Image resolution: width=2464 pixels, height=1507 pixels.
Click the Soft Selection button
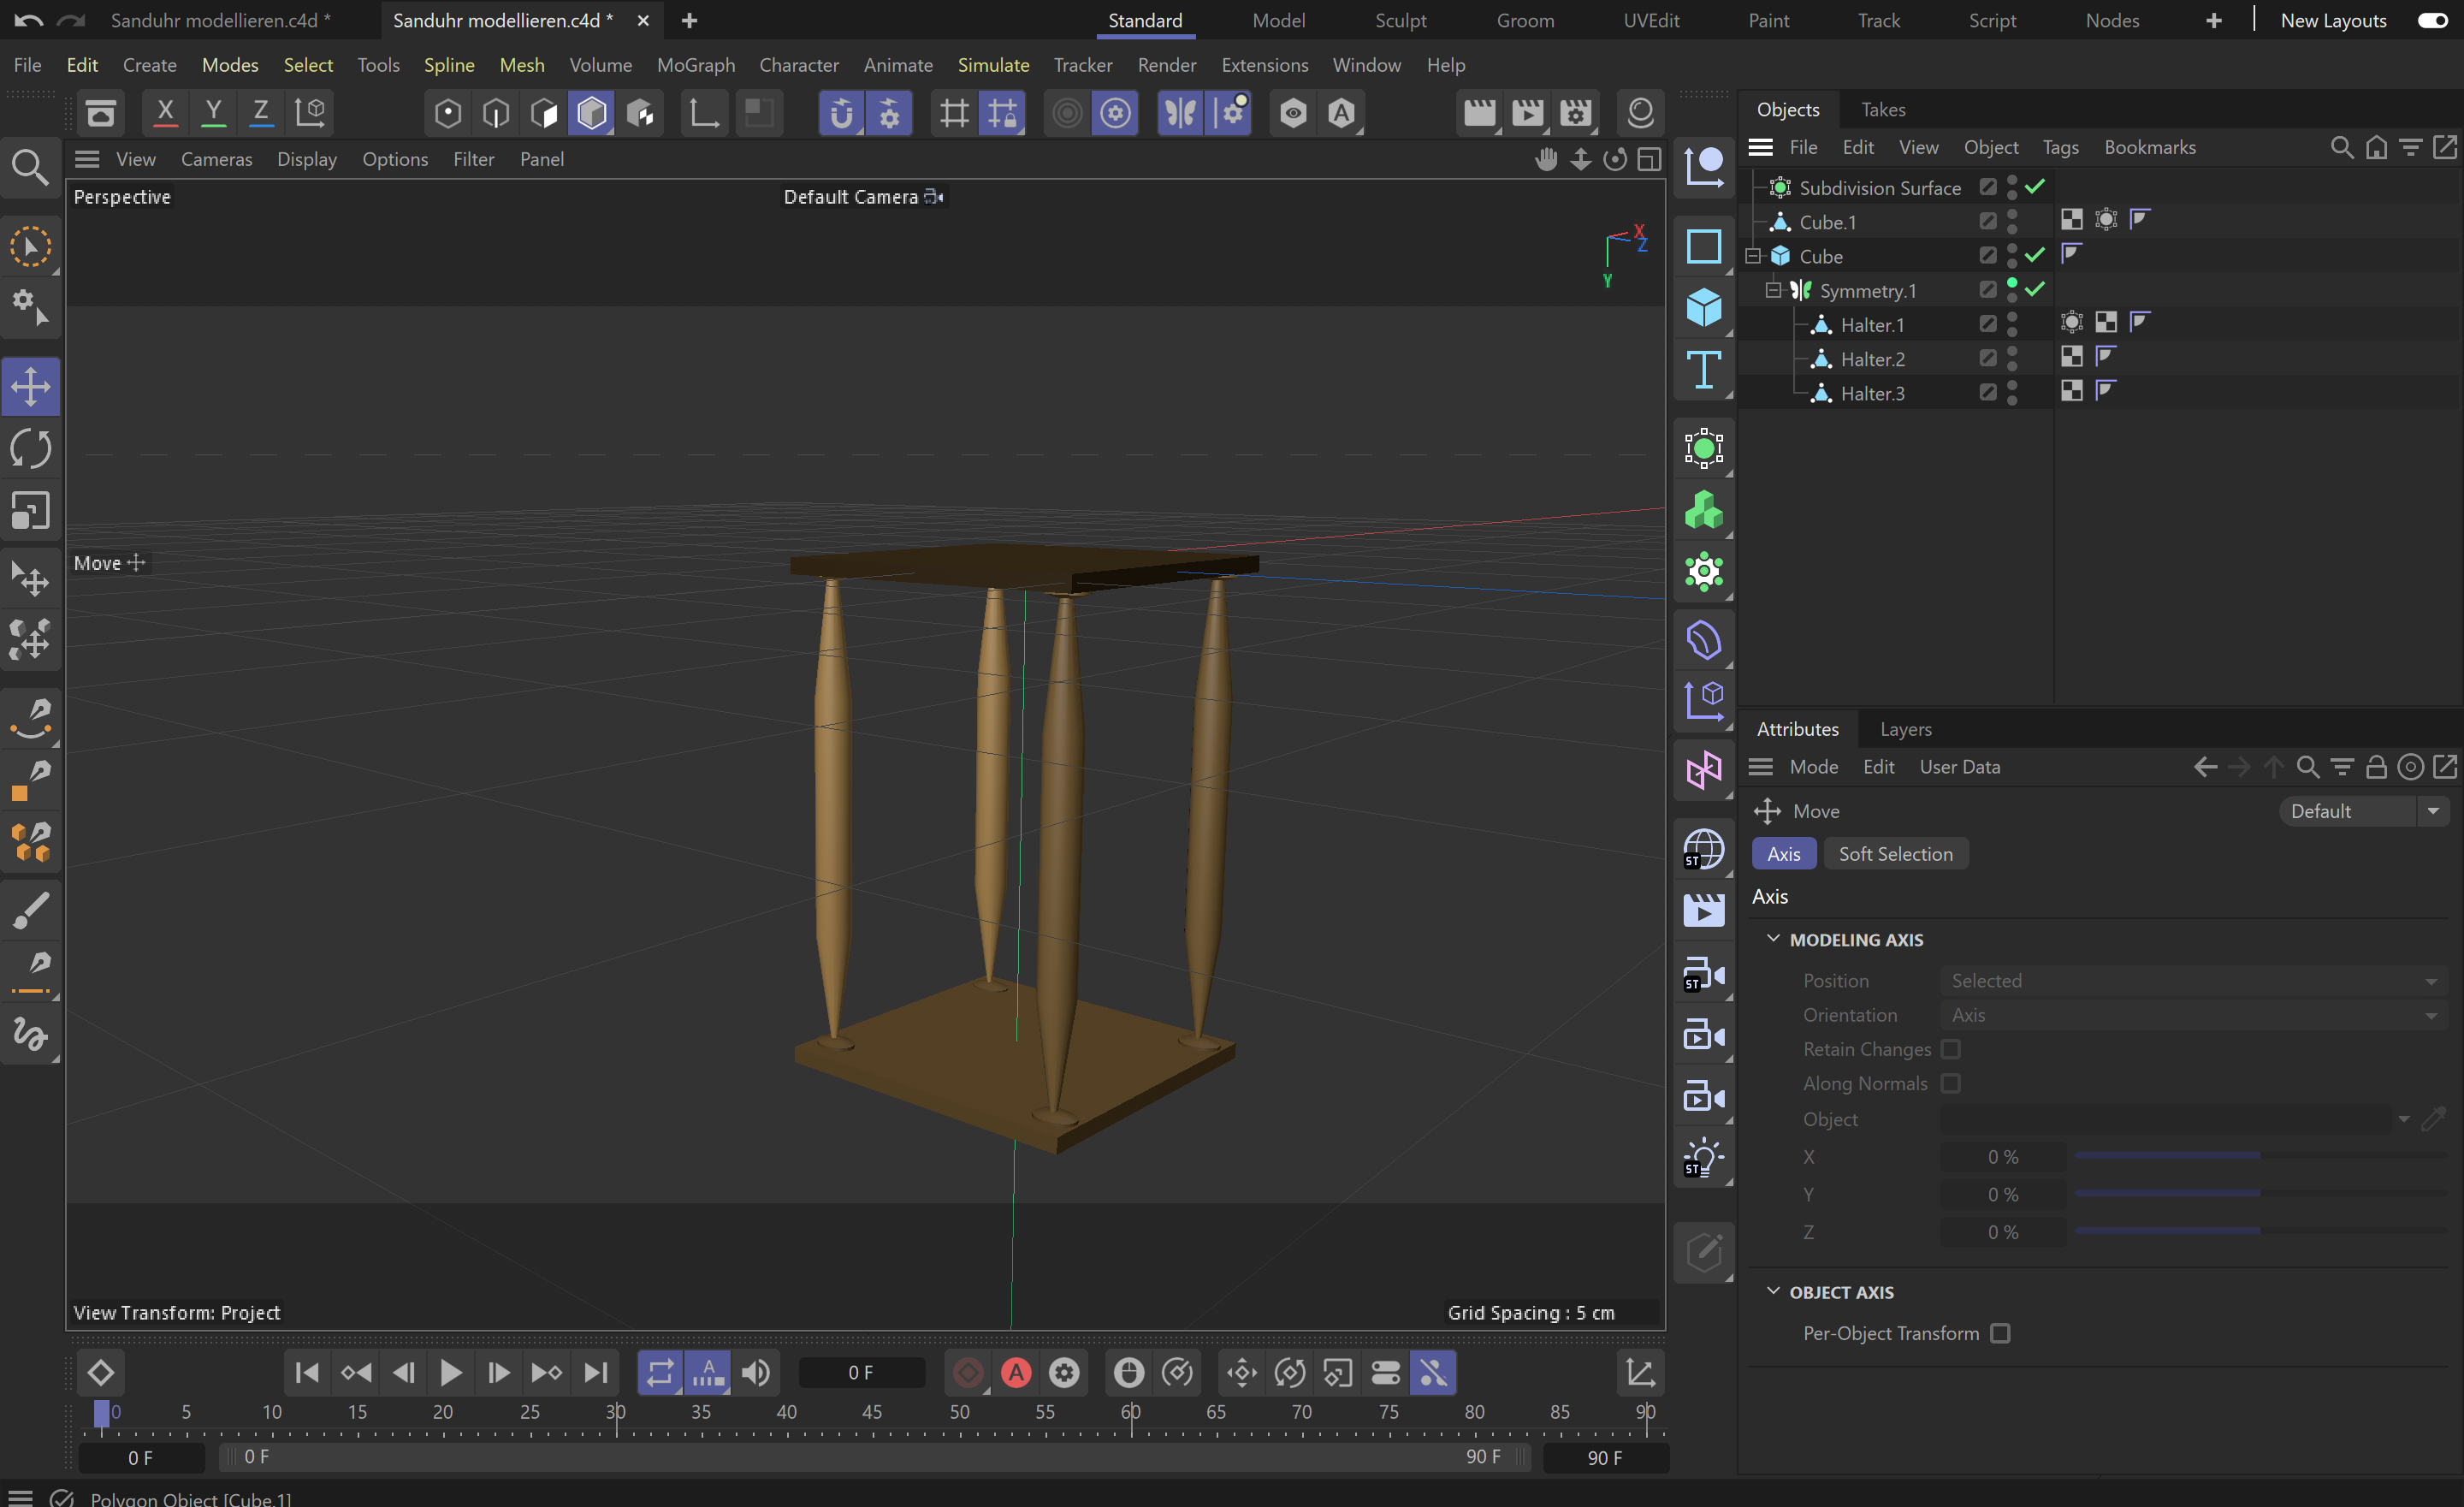(x=1895, y=854)
